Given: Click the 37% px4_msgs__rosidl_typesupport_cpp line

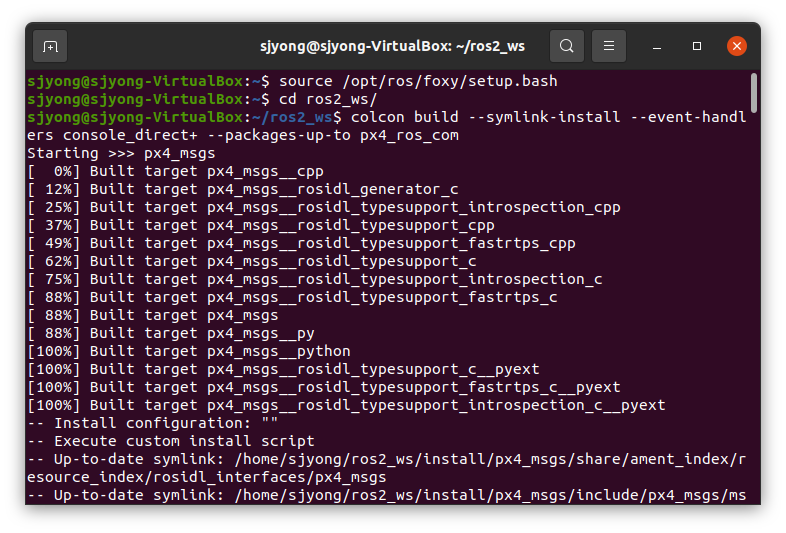Looking at the screenshot, I should [x=261, y=226].
